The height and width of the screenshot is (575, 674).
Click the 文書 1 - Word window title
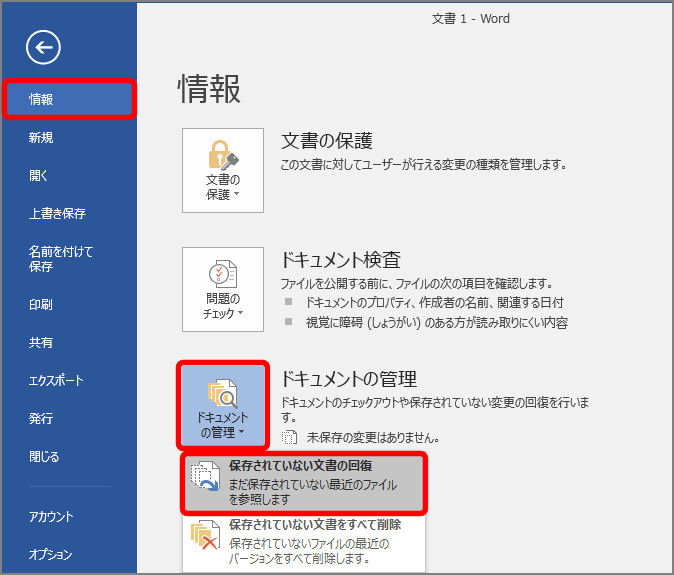[471, 19]
